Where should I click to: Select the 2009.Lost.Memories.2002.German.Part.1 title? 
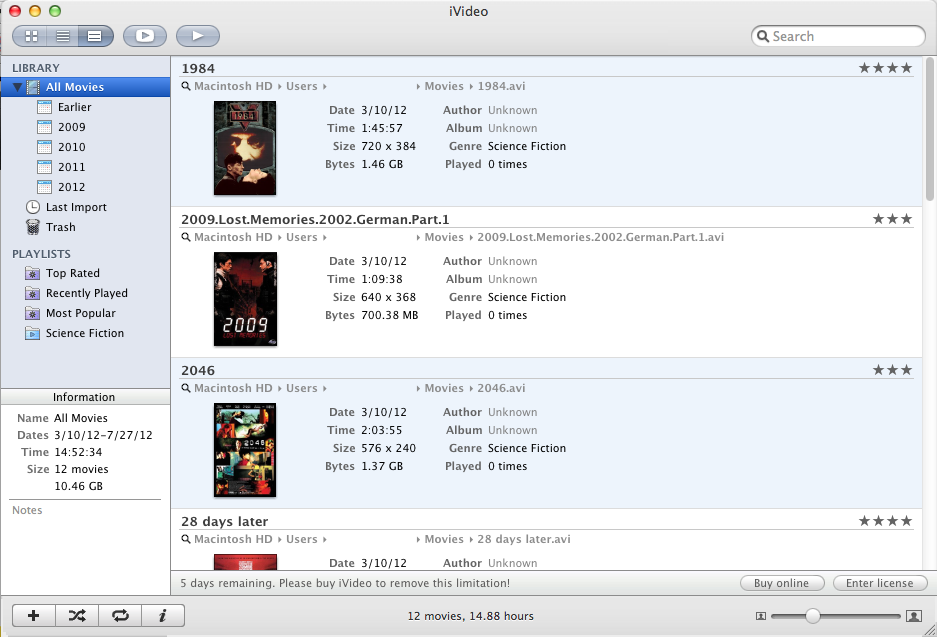(315, 219)
